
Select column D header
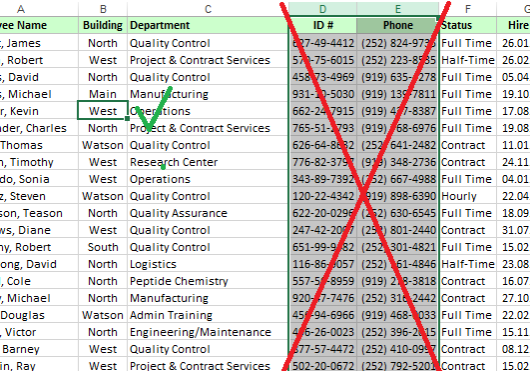(322, 8)
